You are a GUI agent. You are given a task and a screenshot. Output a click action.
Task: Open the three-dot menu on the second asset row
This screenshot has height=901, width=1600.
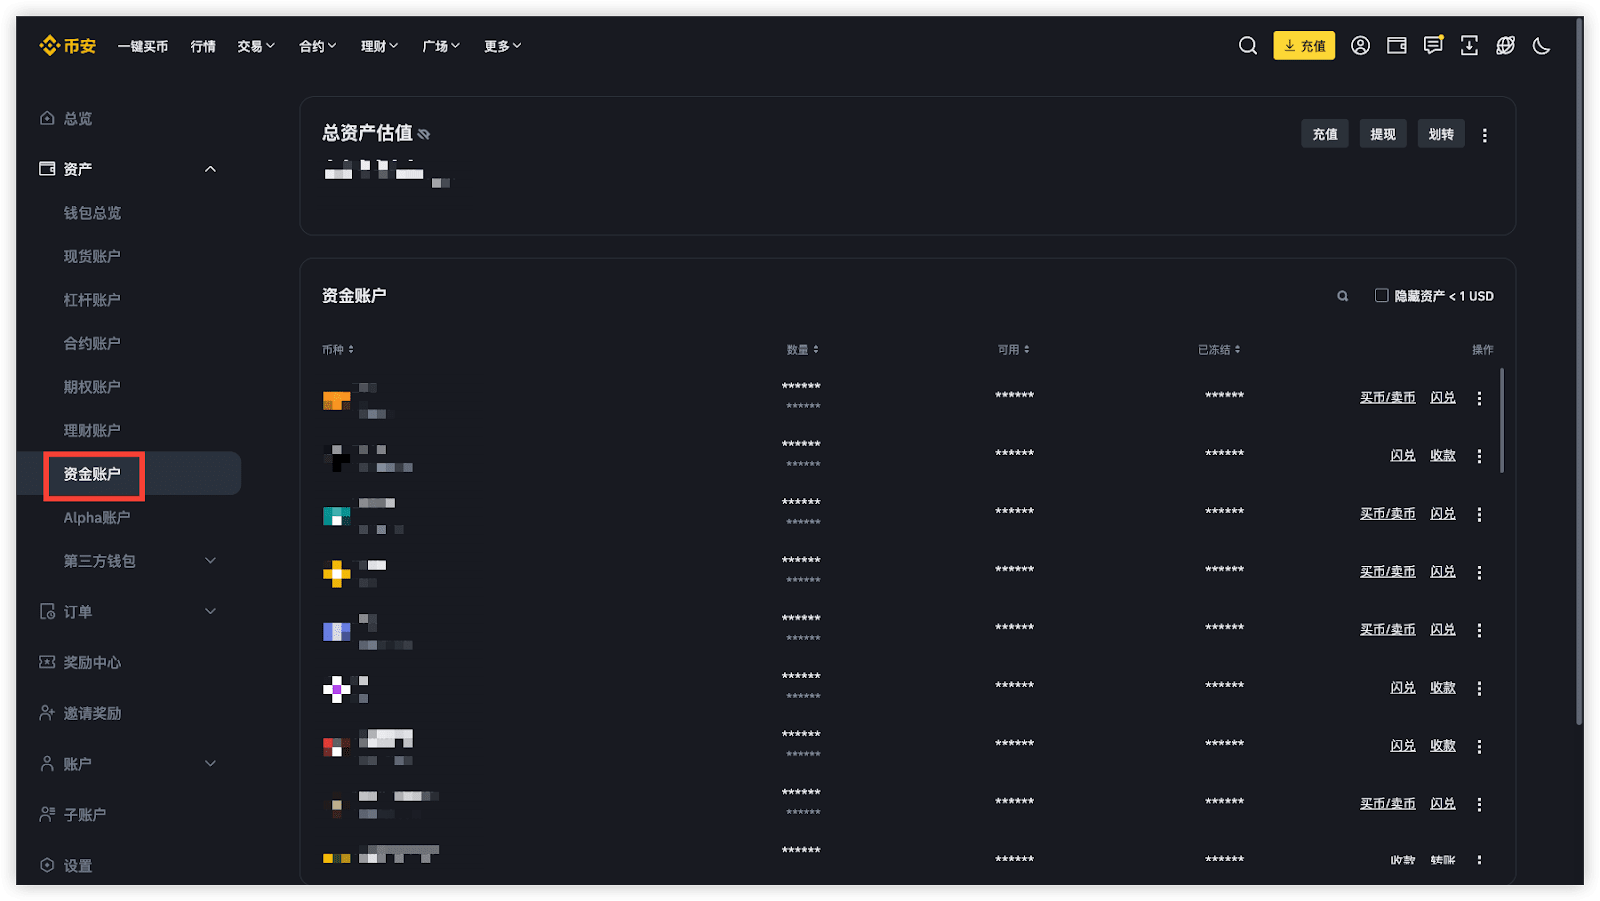[1479, 456]
